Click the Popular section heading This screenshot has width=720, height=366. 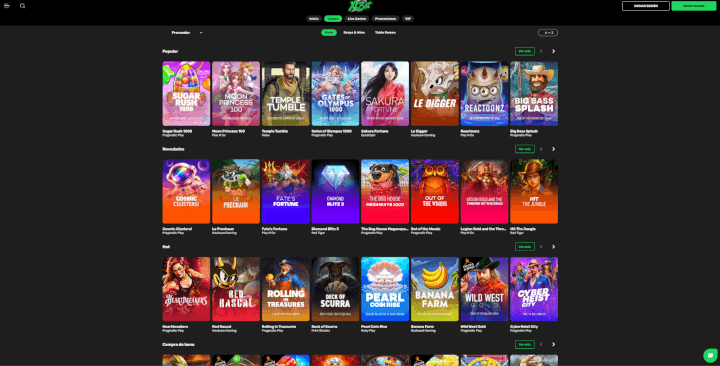click(170, 51)
